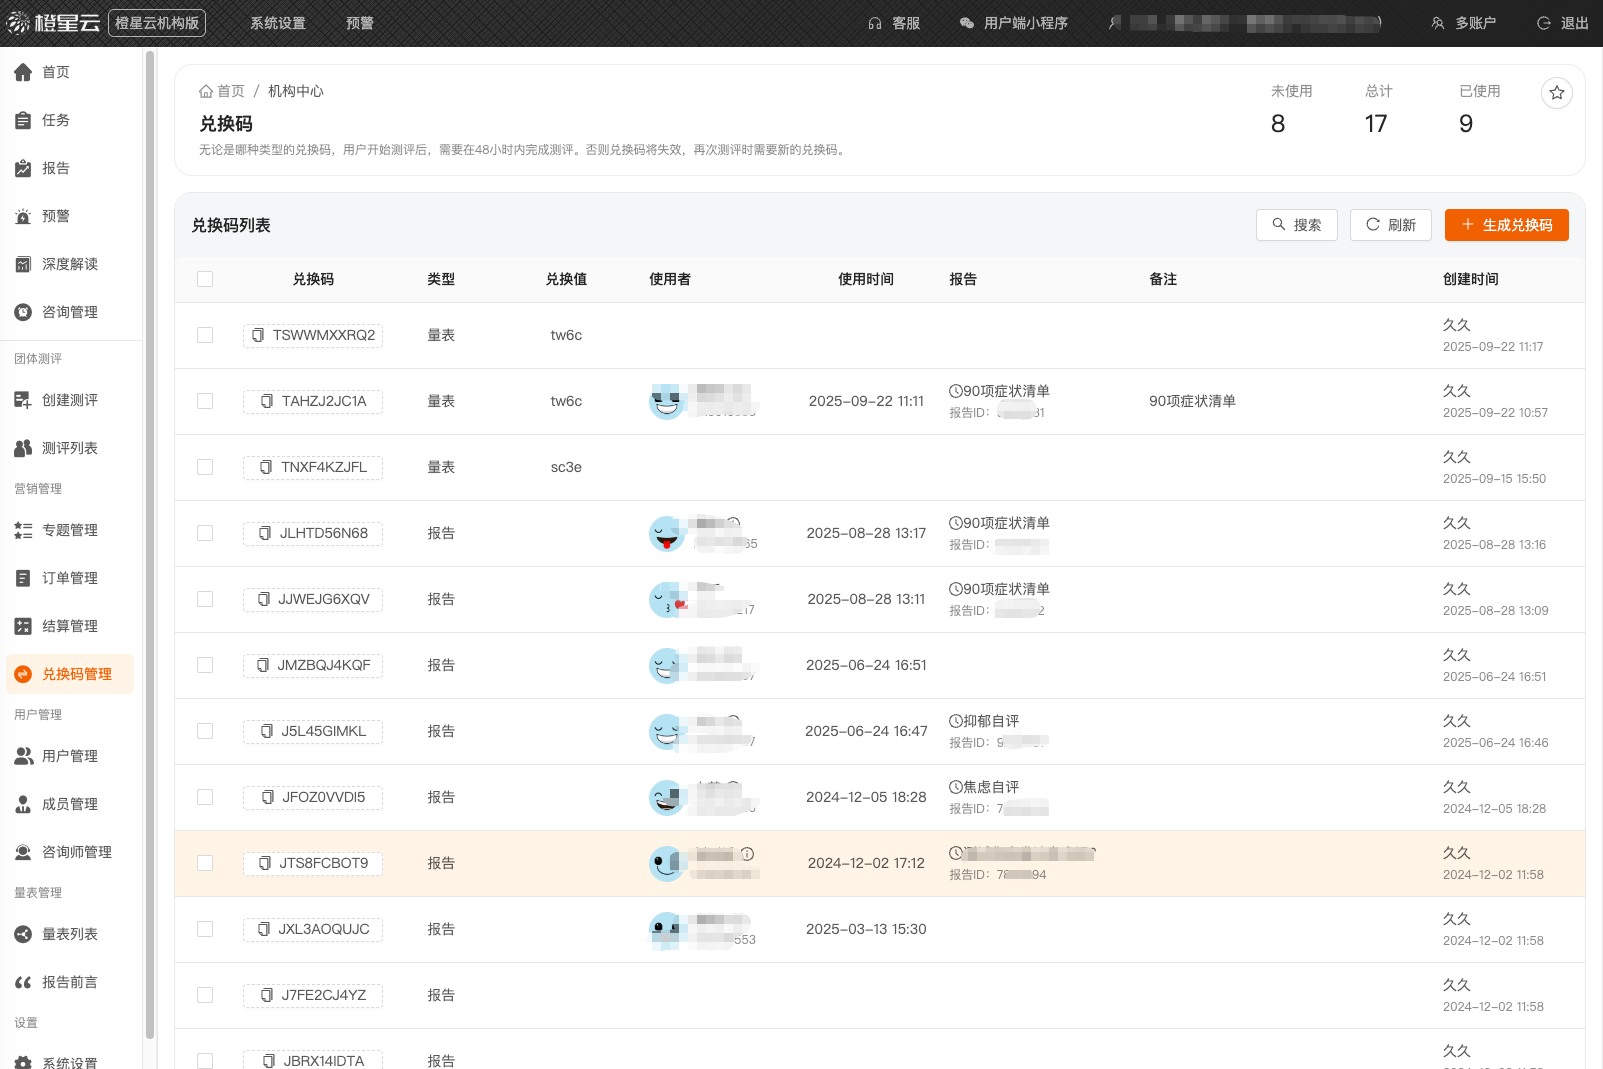The width and height of the screenshot is (1603, 1069).
Task: Click info icon beside JTS8FCBOT9 user
Action: [747, 854]
